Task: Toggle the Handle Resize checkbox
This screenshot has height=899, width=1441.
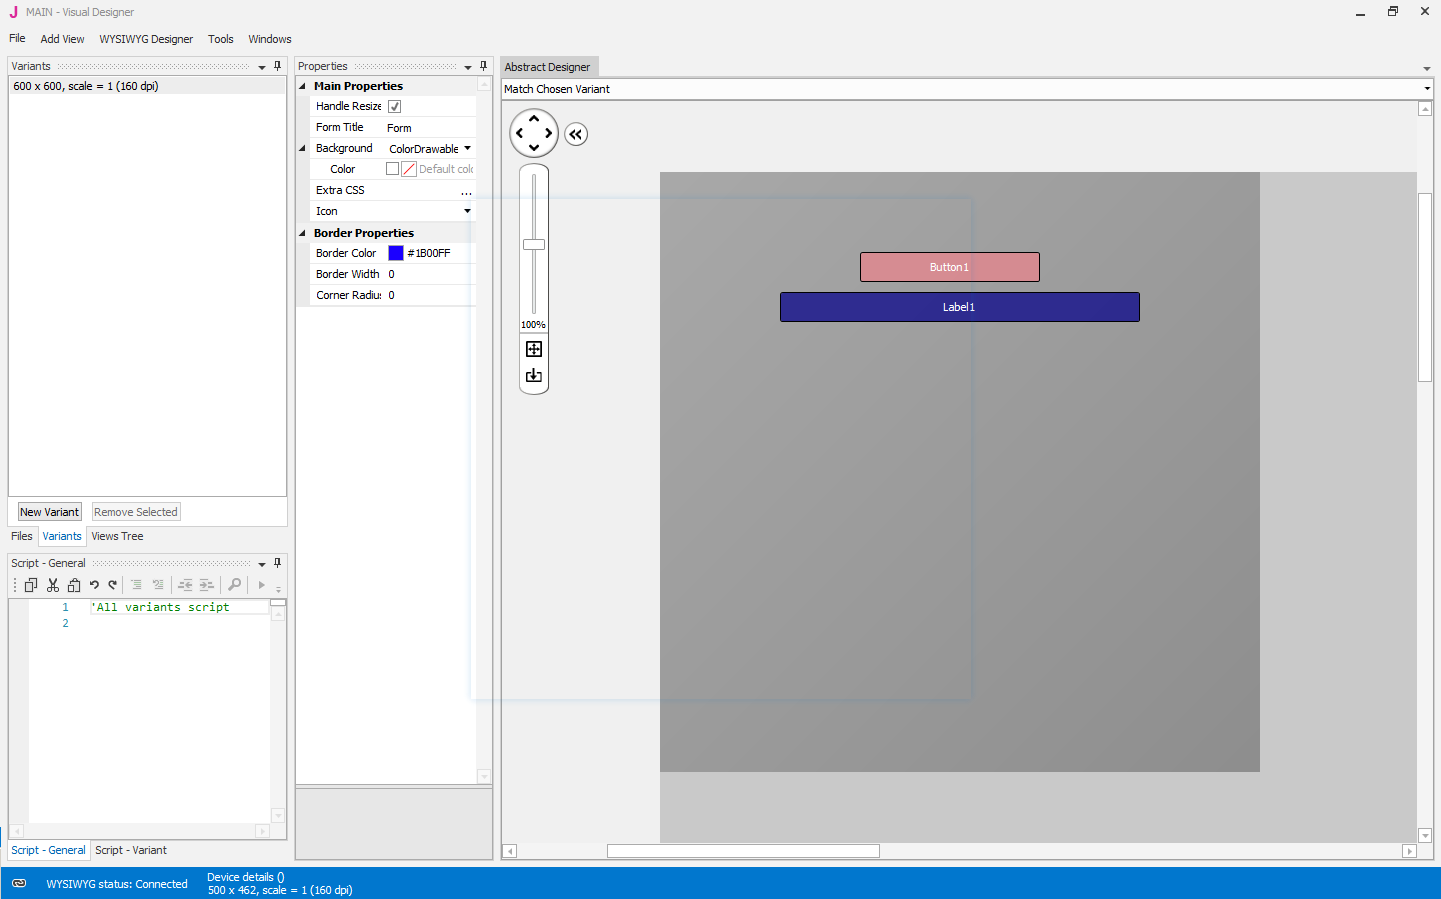Action: click(395, 106)
